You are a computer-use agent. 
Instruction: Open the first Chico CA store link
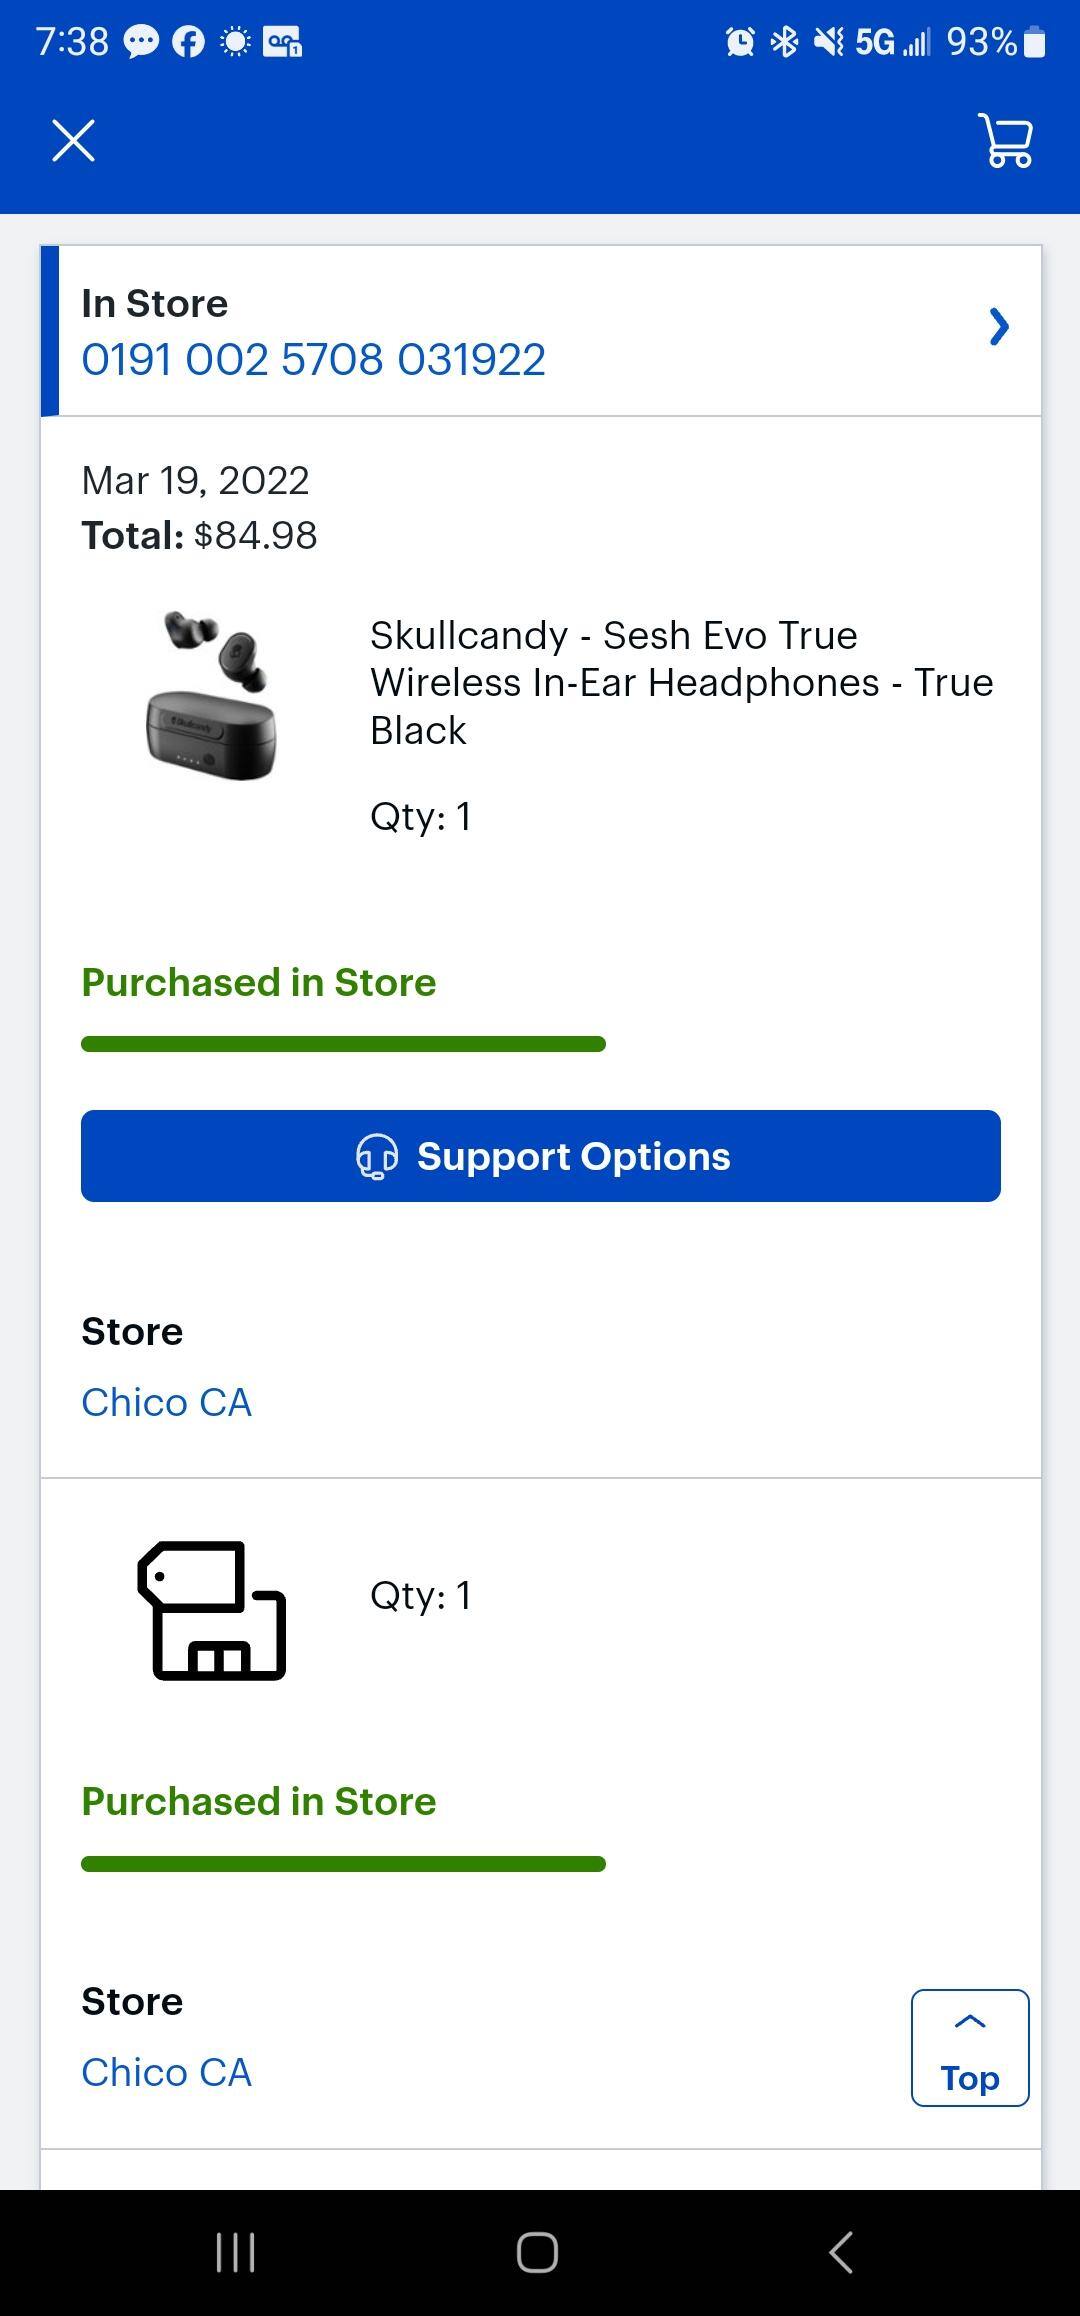(x=166, y=1402)
